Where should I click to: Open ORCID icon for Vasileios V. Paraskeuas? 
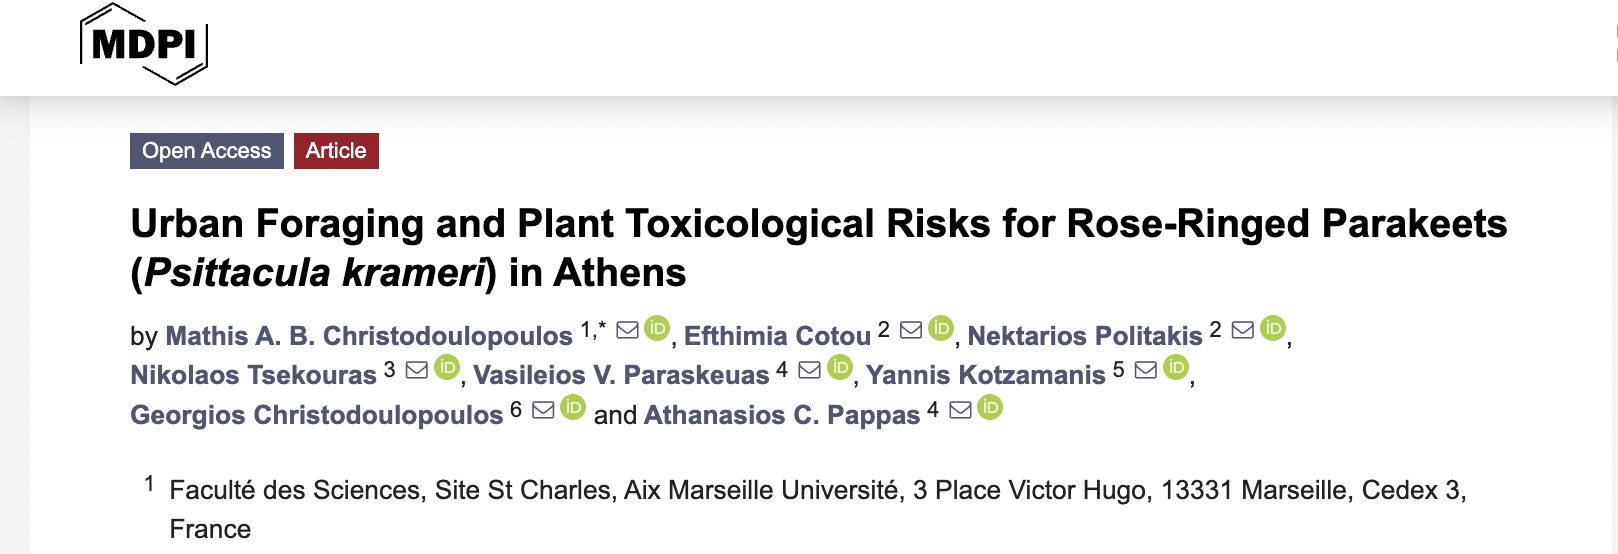840,368
